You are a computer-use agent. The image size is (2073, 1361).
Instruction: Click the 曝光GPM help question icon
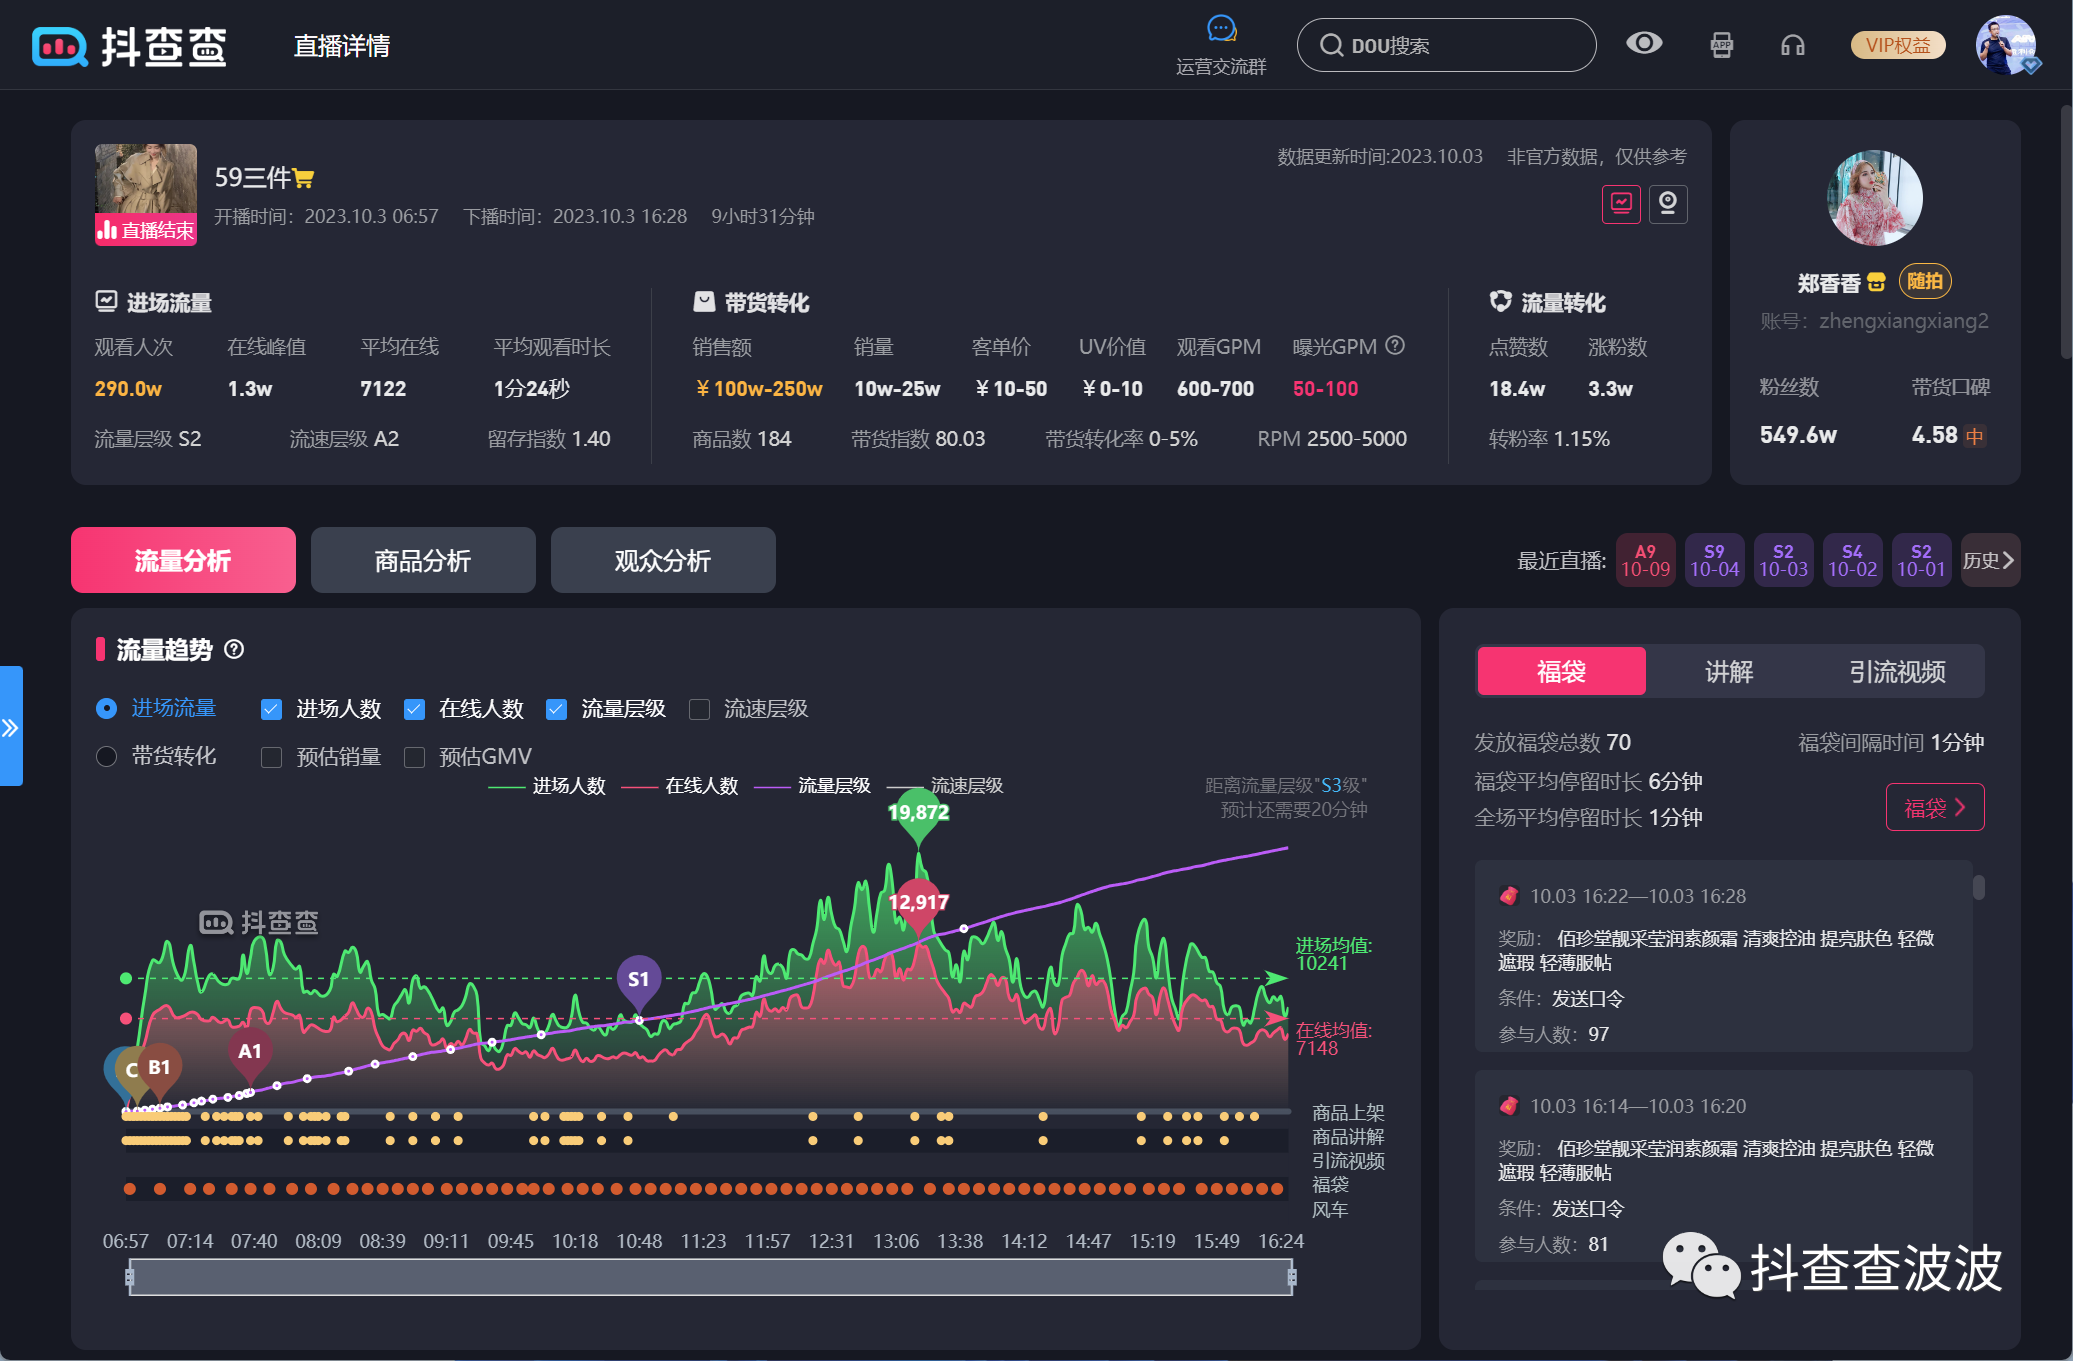coord(1395,346)
